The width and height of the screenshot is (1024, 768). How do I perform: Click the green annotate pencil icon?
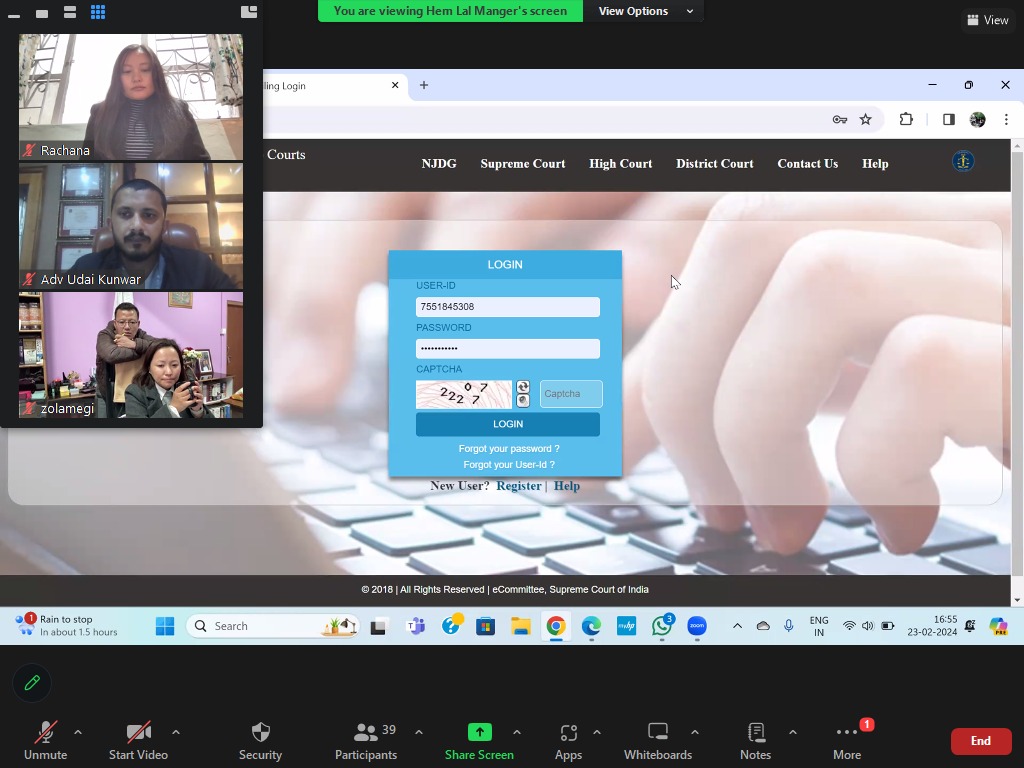point(32,683)
